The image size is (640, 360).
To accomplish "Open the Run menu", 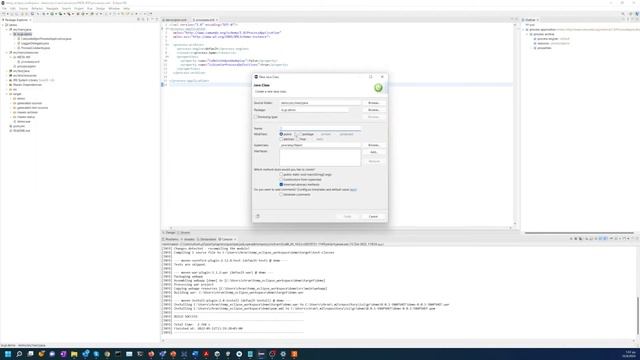I will pyautogui.click(x=90, y=9).
